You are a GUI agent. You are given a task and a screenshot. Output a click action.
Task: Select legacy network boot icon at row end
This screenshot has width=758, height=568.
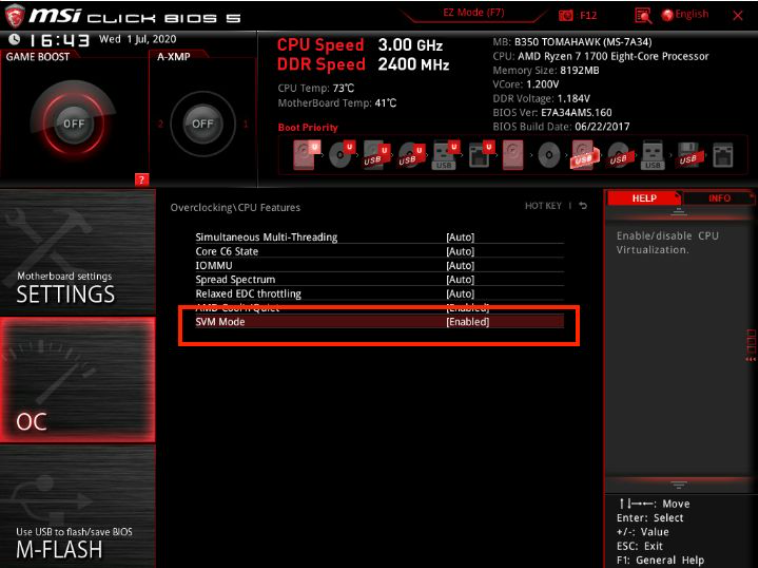[723, 155]
